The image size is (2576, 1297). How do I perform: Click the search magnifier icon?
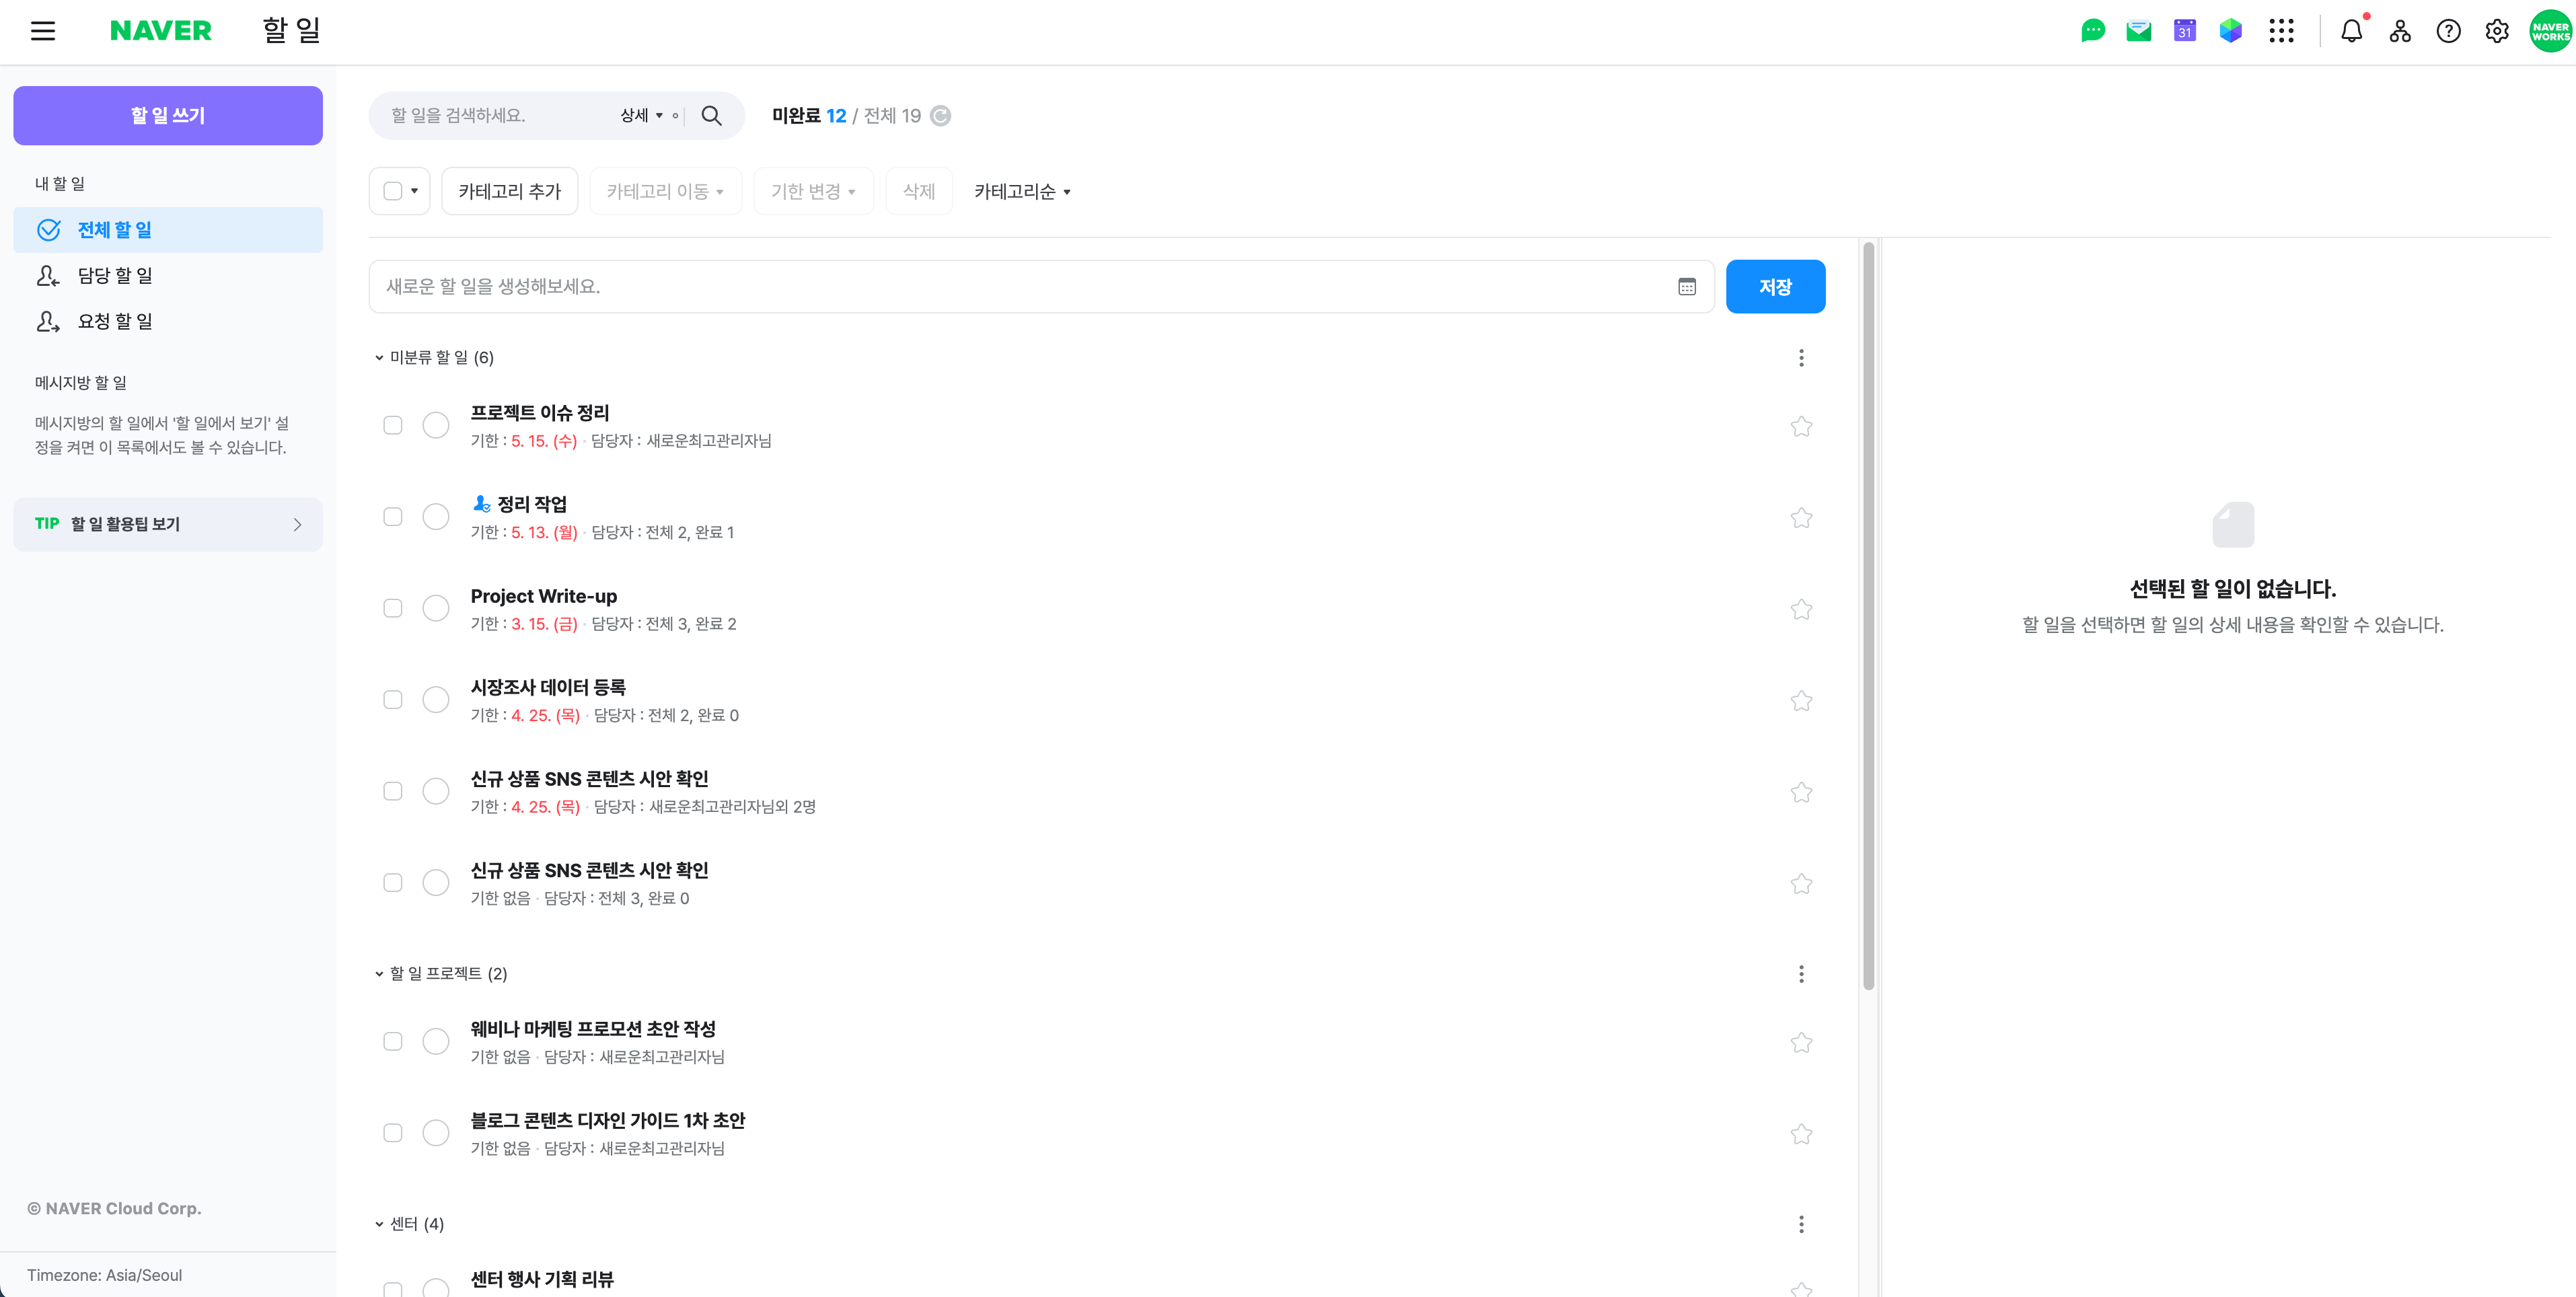711,115
